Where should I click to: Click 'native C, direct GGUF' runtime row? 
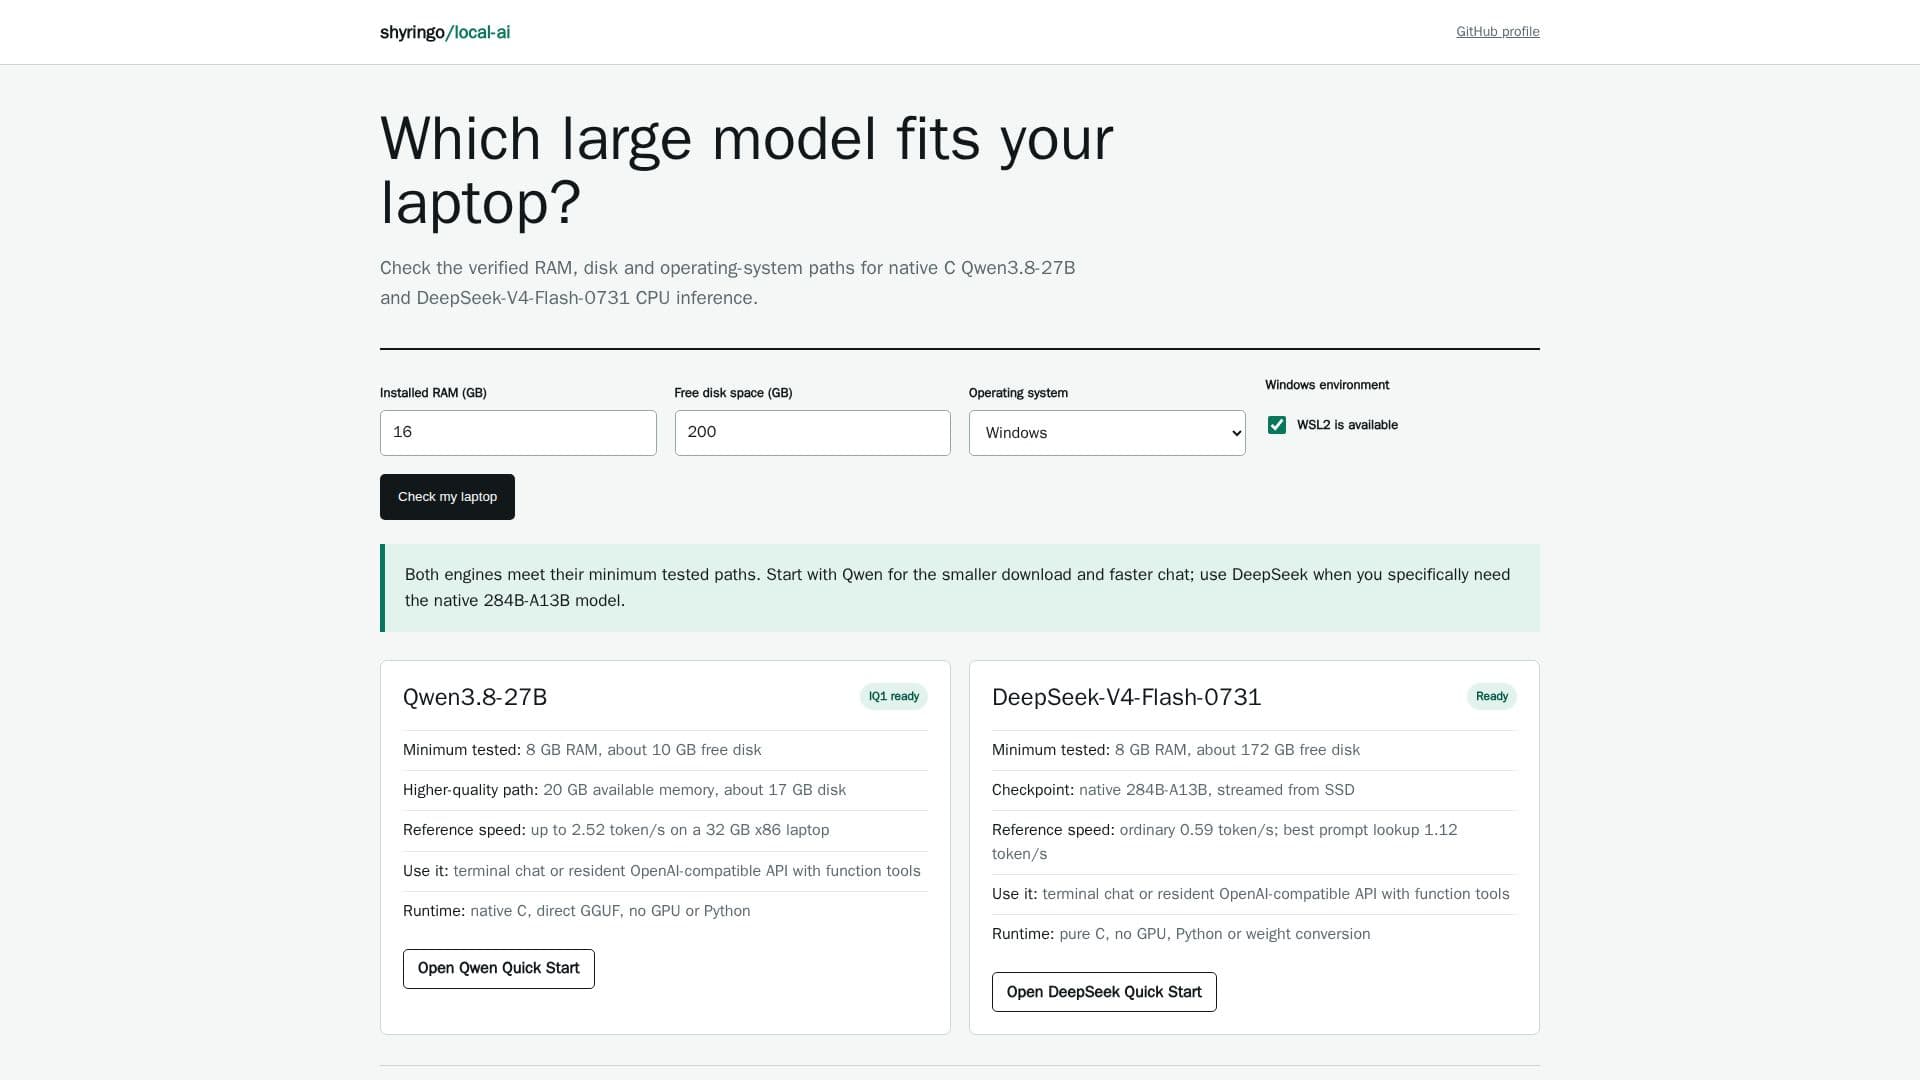[x=665, y=911]
